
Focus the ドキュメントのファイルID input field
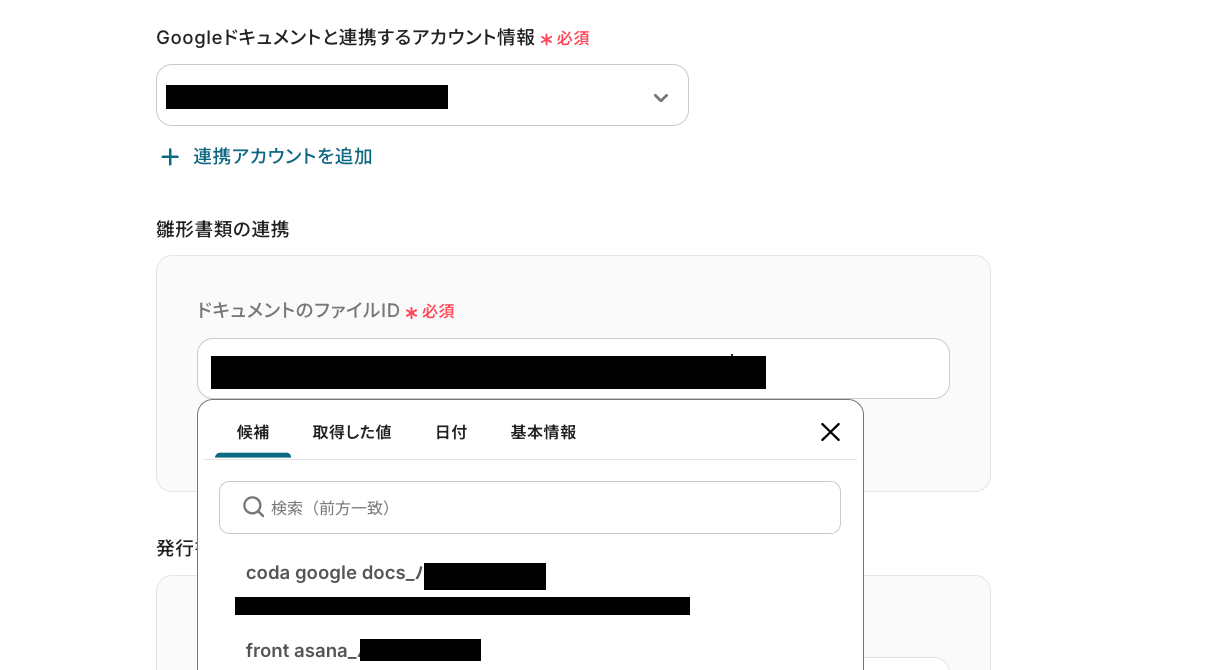[855, 369]
